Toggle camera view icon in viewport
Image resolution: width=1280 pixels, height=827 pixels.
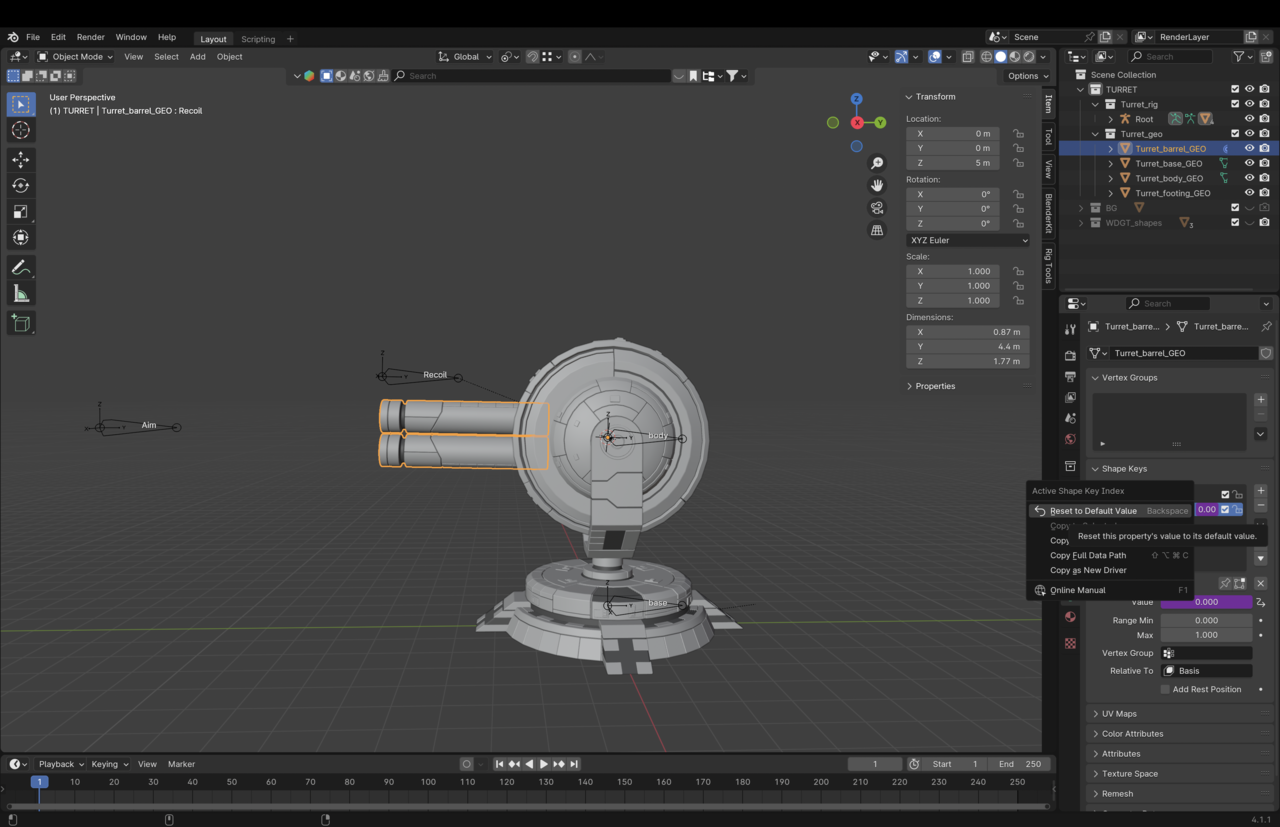(877, 208)
